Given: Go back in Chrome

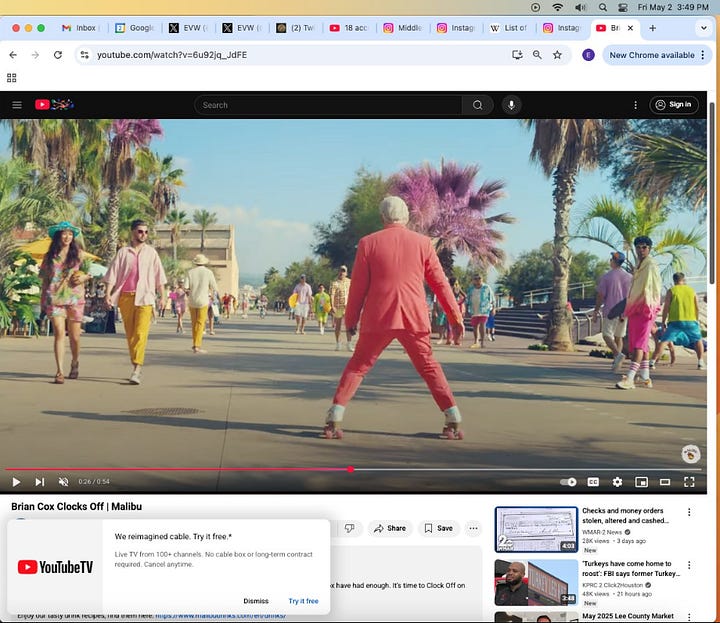Looking at the screenshot, I should click(13, 55).
